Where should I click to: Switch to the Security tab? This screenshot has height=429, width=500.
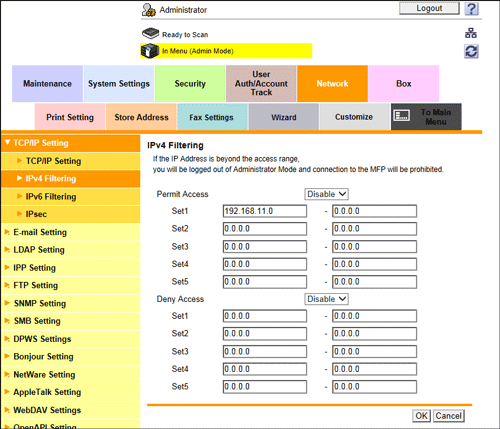click(x=190, y=84)
